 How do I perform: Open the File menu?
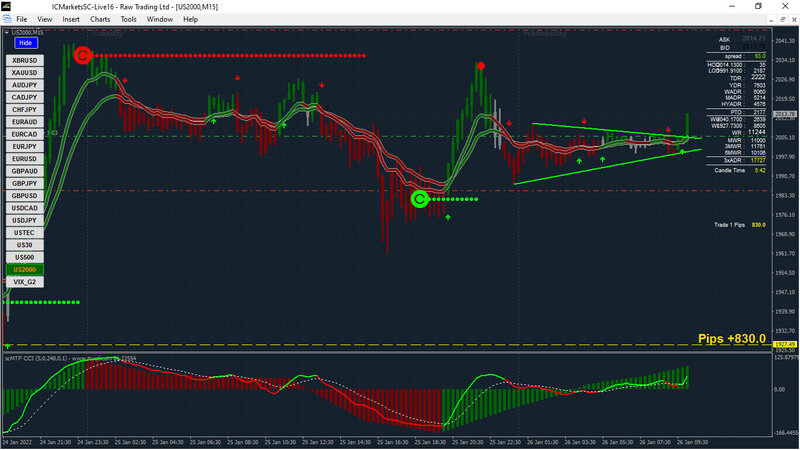[21, 19]
